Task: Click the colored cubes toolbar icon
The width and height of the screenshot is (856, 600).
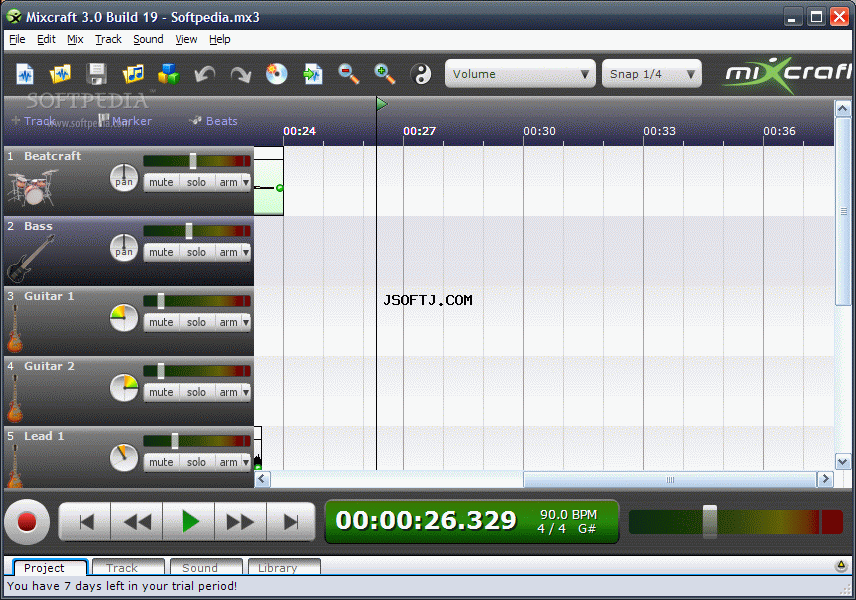Action: click(169, 74)
